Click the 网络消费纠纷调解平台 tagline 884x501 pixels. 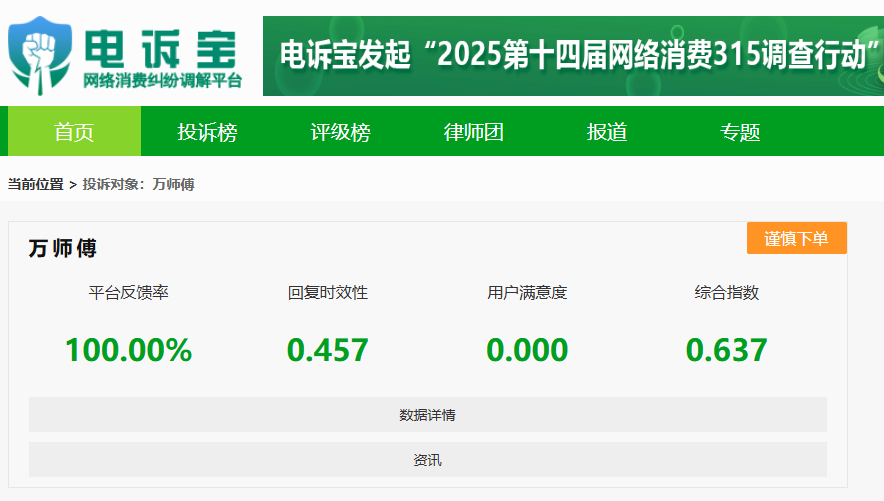pos(163,81)
